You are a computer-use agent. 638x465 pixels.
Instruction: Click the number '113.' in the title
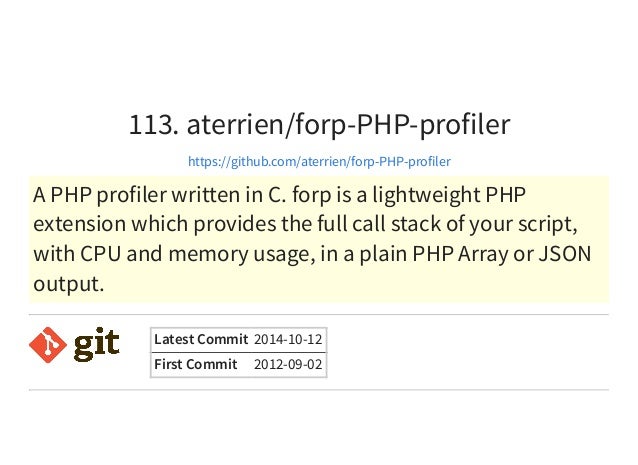tap(154, 124)
